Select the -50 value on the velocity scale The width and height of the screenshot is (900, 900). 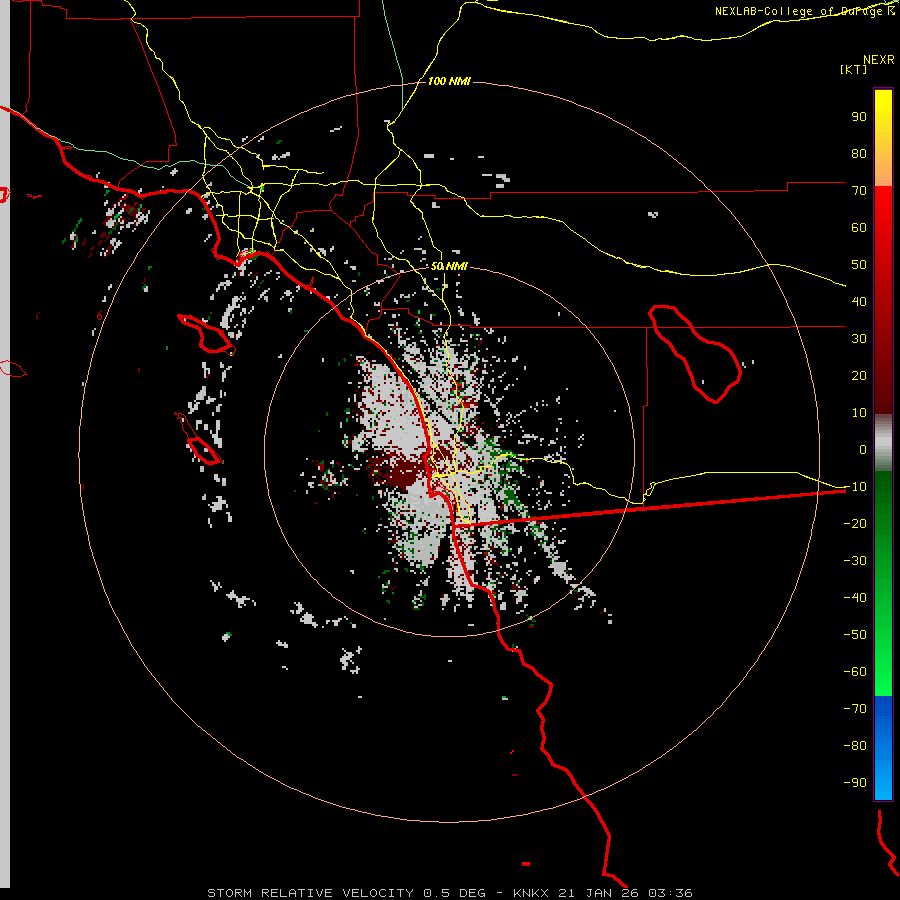(x=855, y=634)
